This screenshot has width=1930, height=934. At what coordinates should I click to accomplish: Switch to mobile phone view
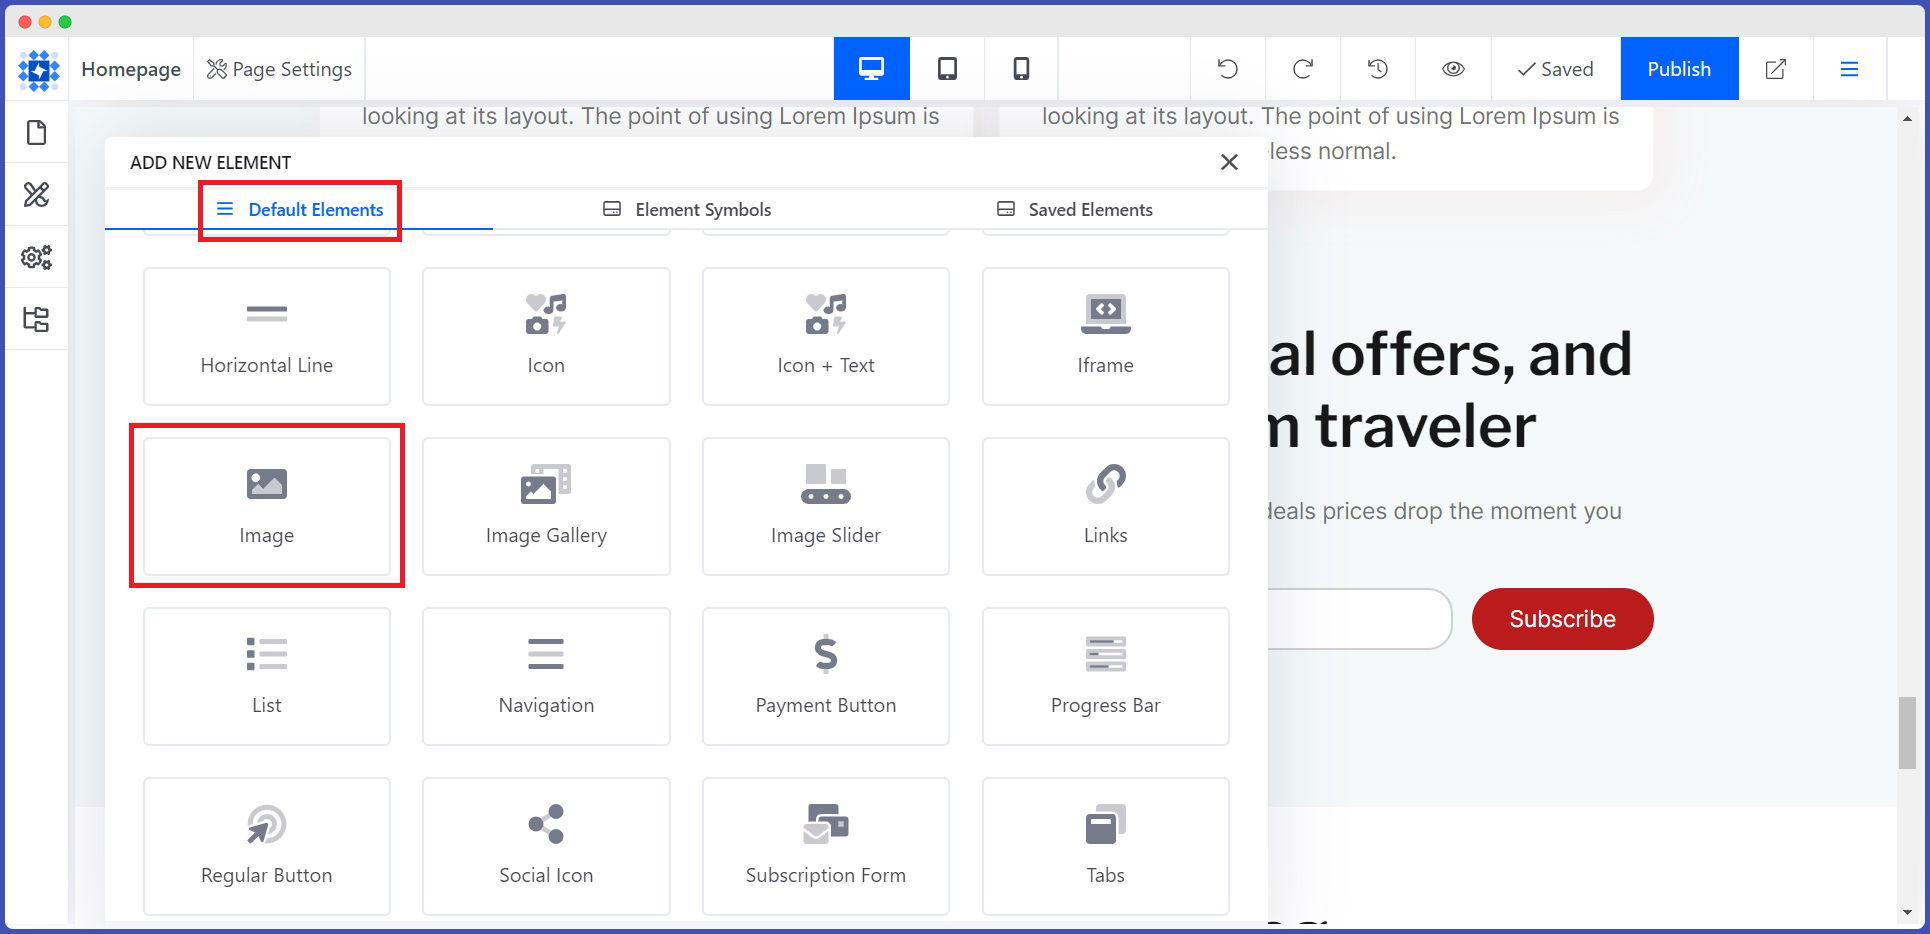[1021, 69]
